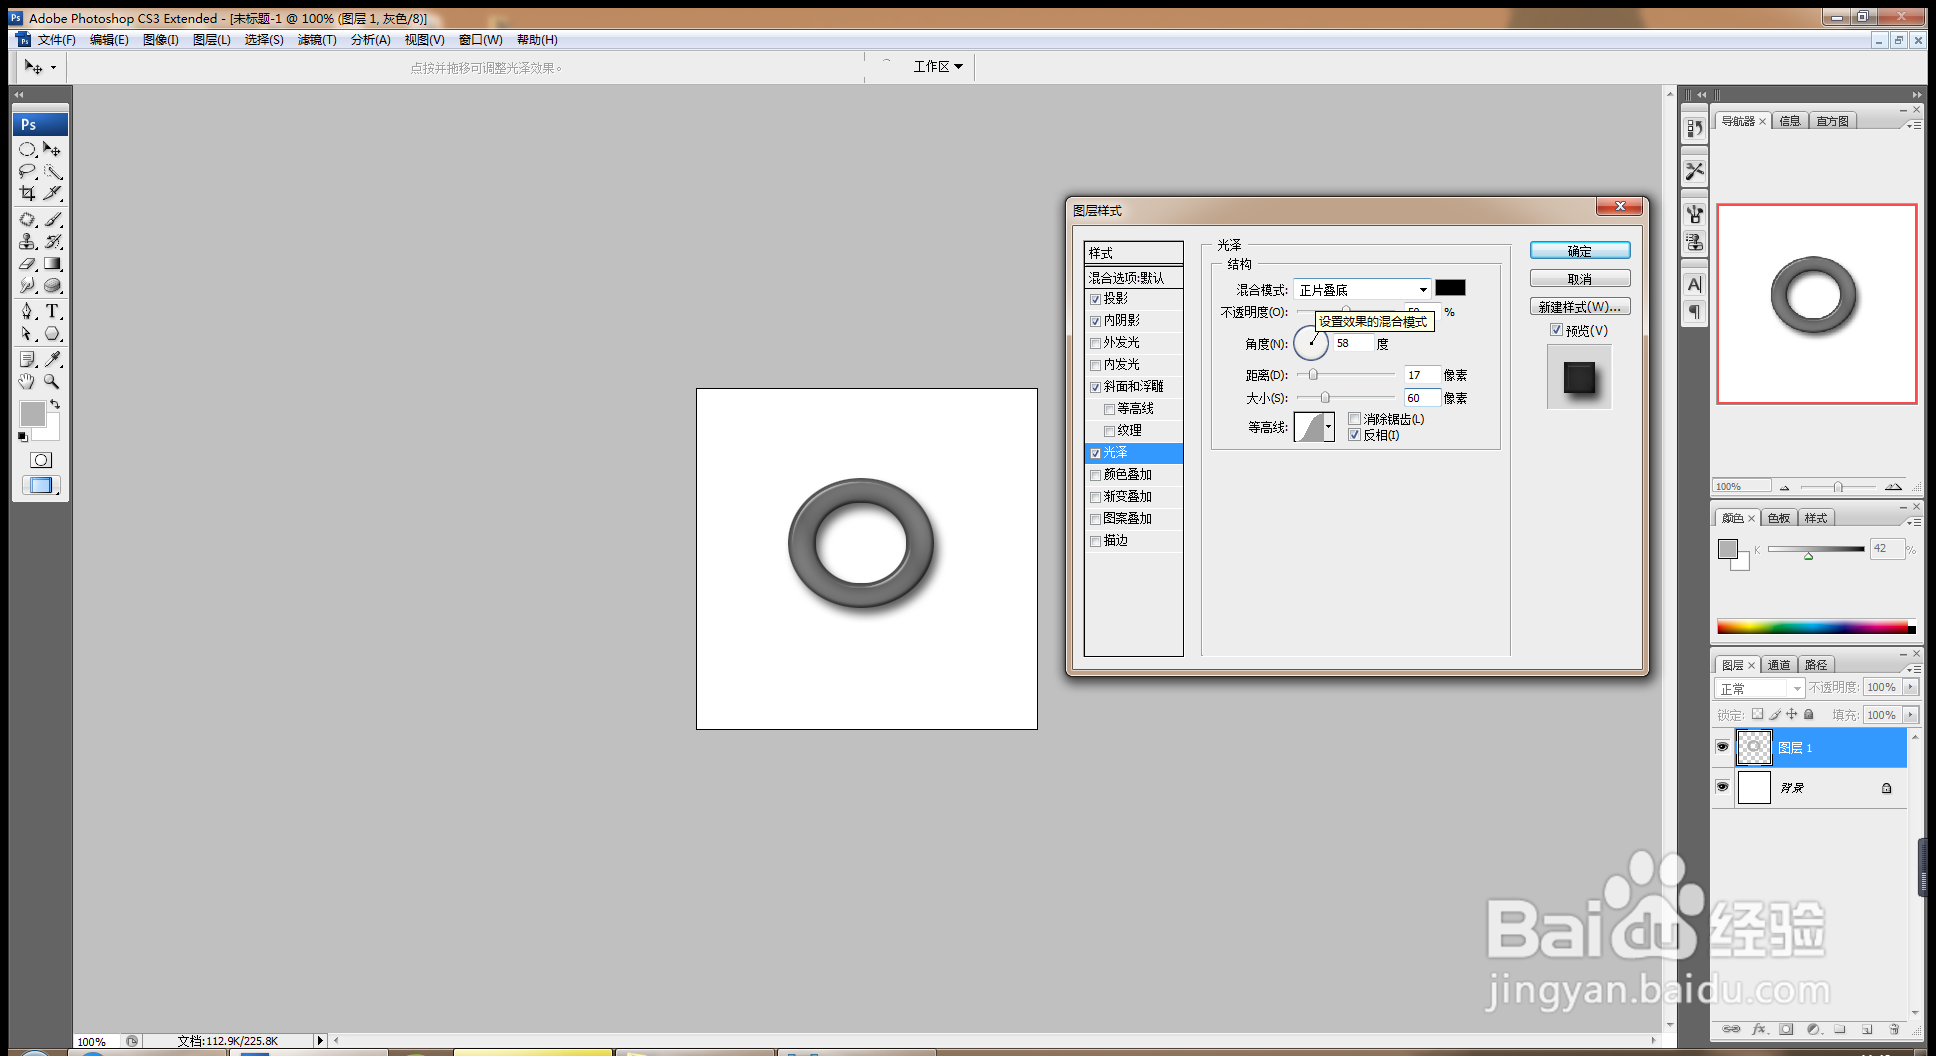Hide the 背景 layer eye icon
Image resolution: width=1936 pixels, height=1056 pixels.
coord(1722,787)
